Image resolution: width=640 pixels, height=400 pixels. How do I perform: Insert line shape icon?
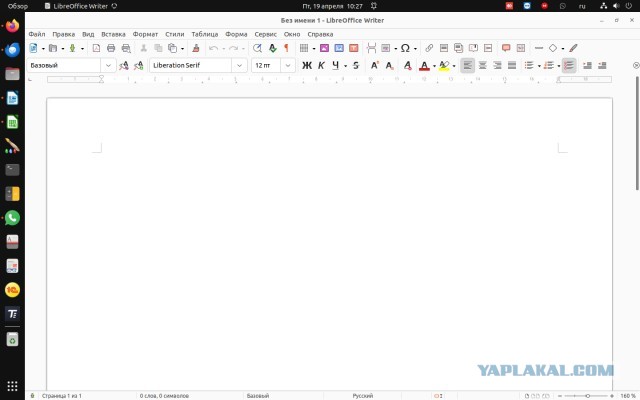click(x=539, y=48)
